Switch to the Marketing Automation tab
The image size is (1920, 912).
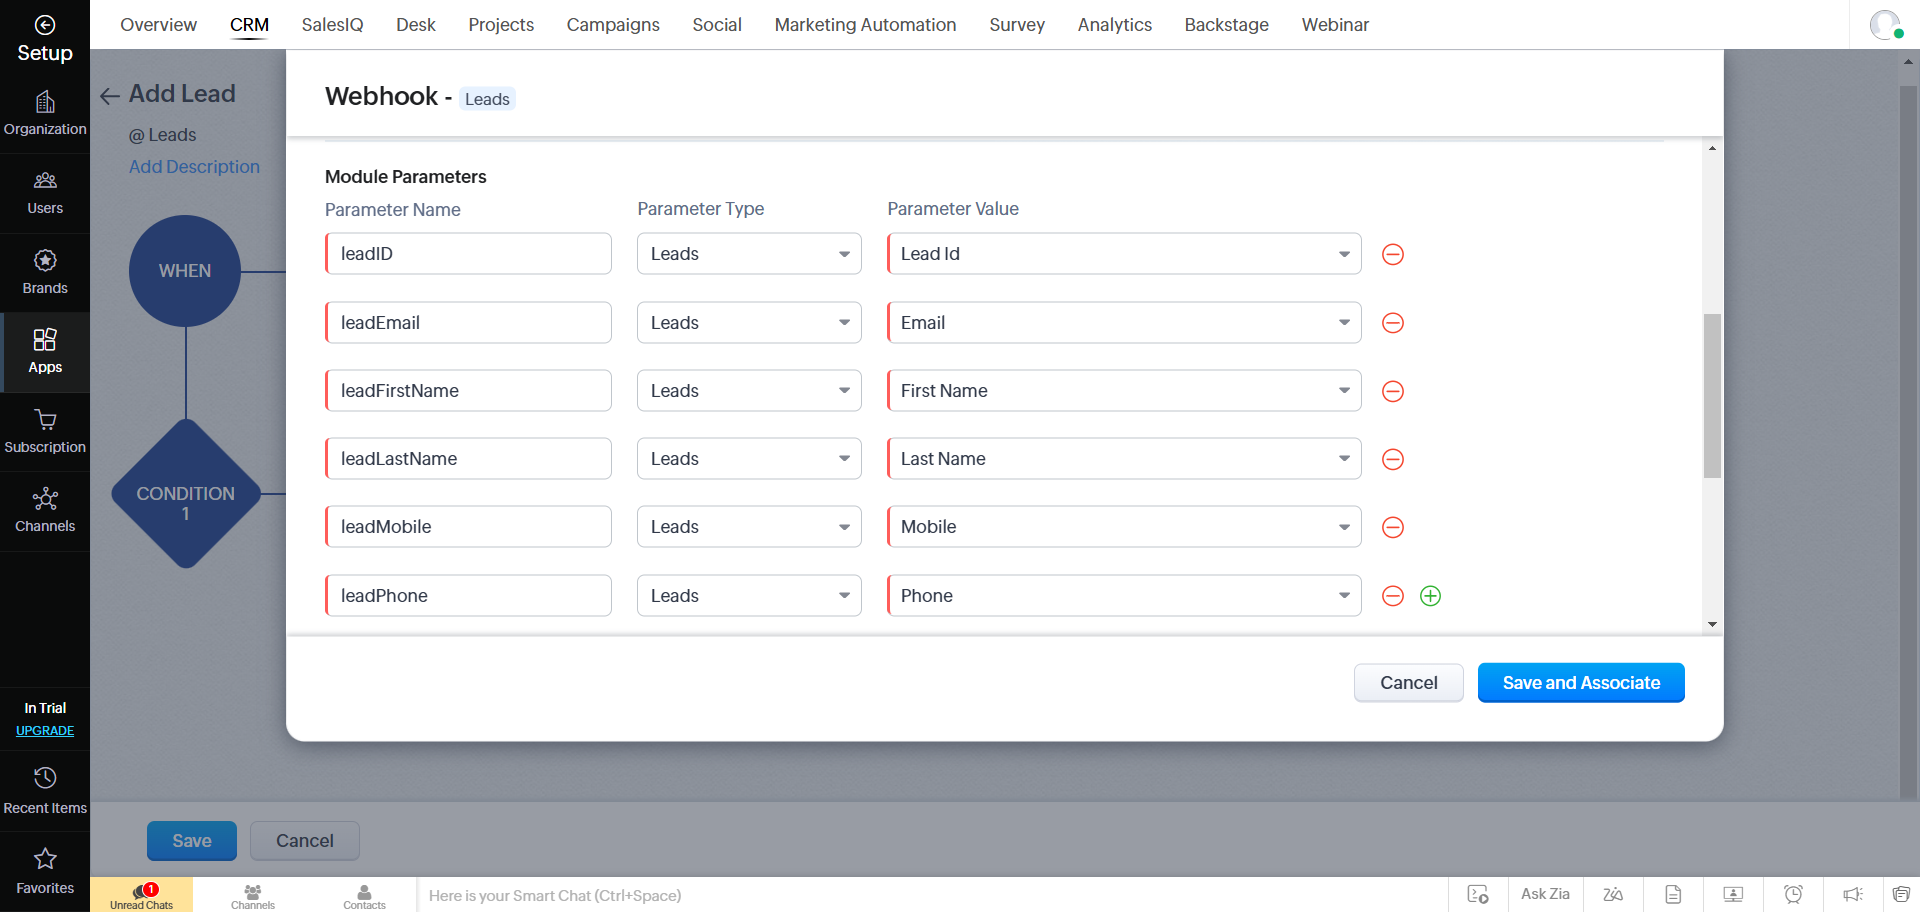865,25
